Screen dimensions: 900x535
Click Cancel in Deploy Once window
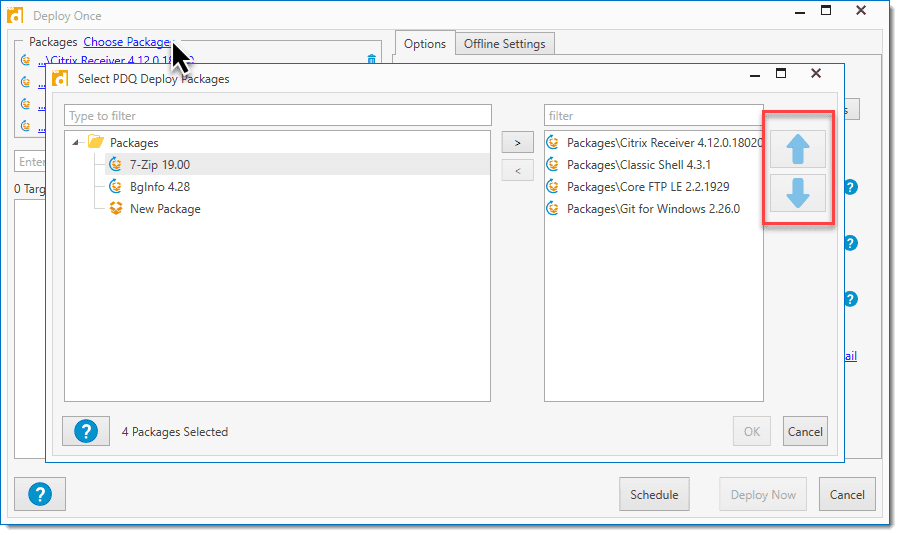click(847, 494)
